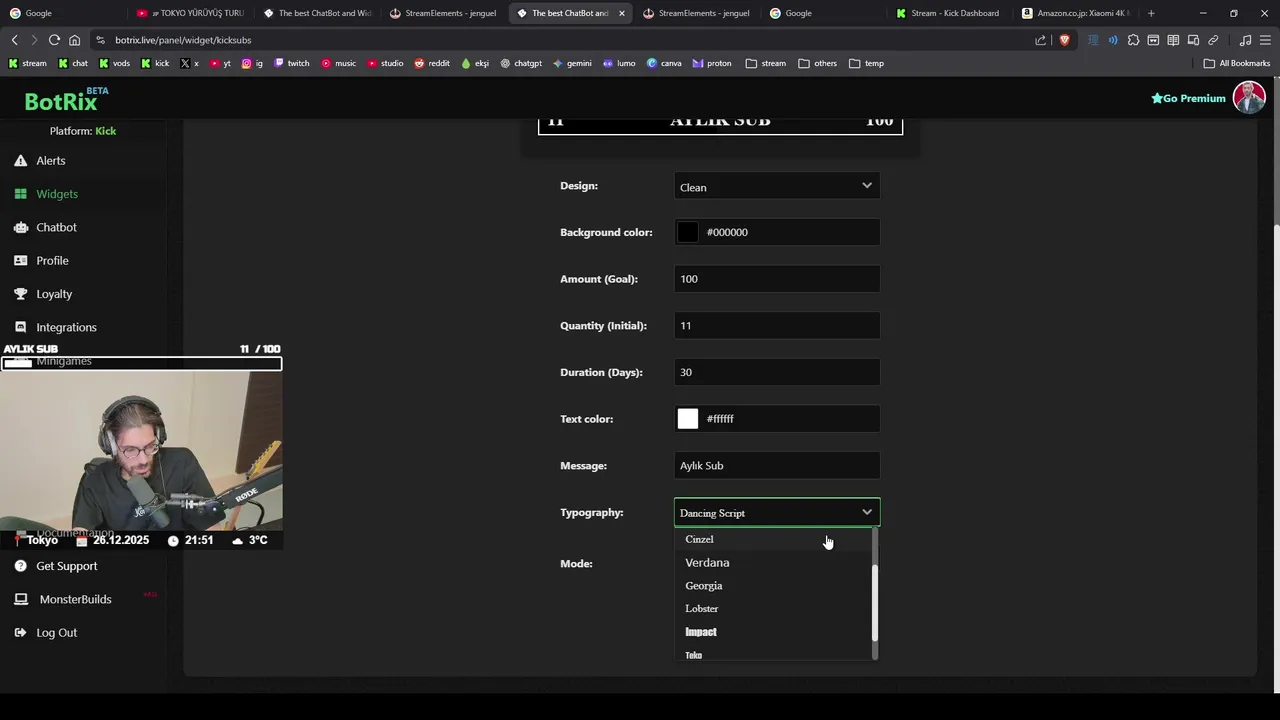Go to browser home page
1280x720 pixels.
pos(74,40)
